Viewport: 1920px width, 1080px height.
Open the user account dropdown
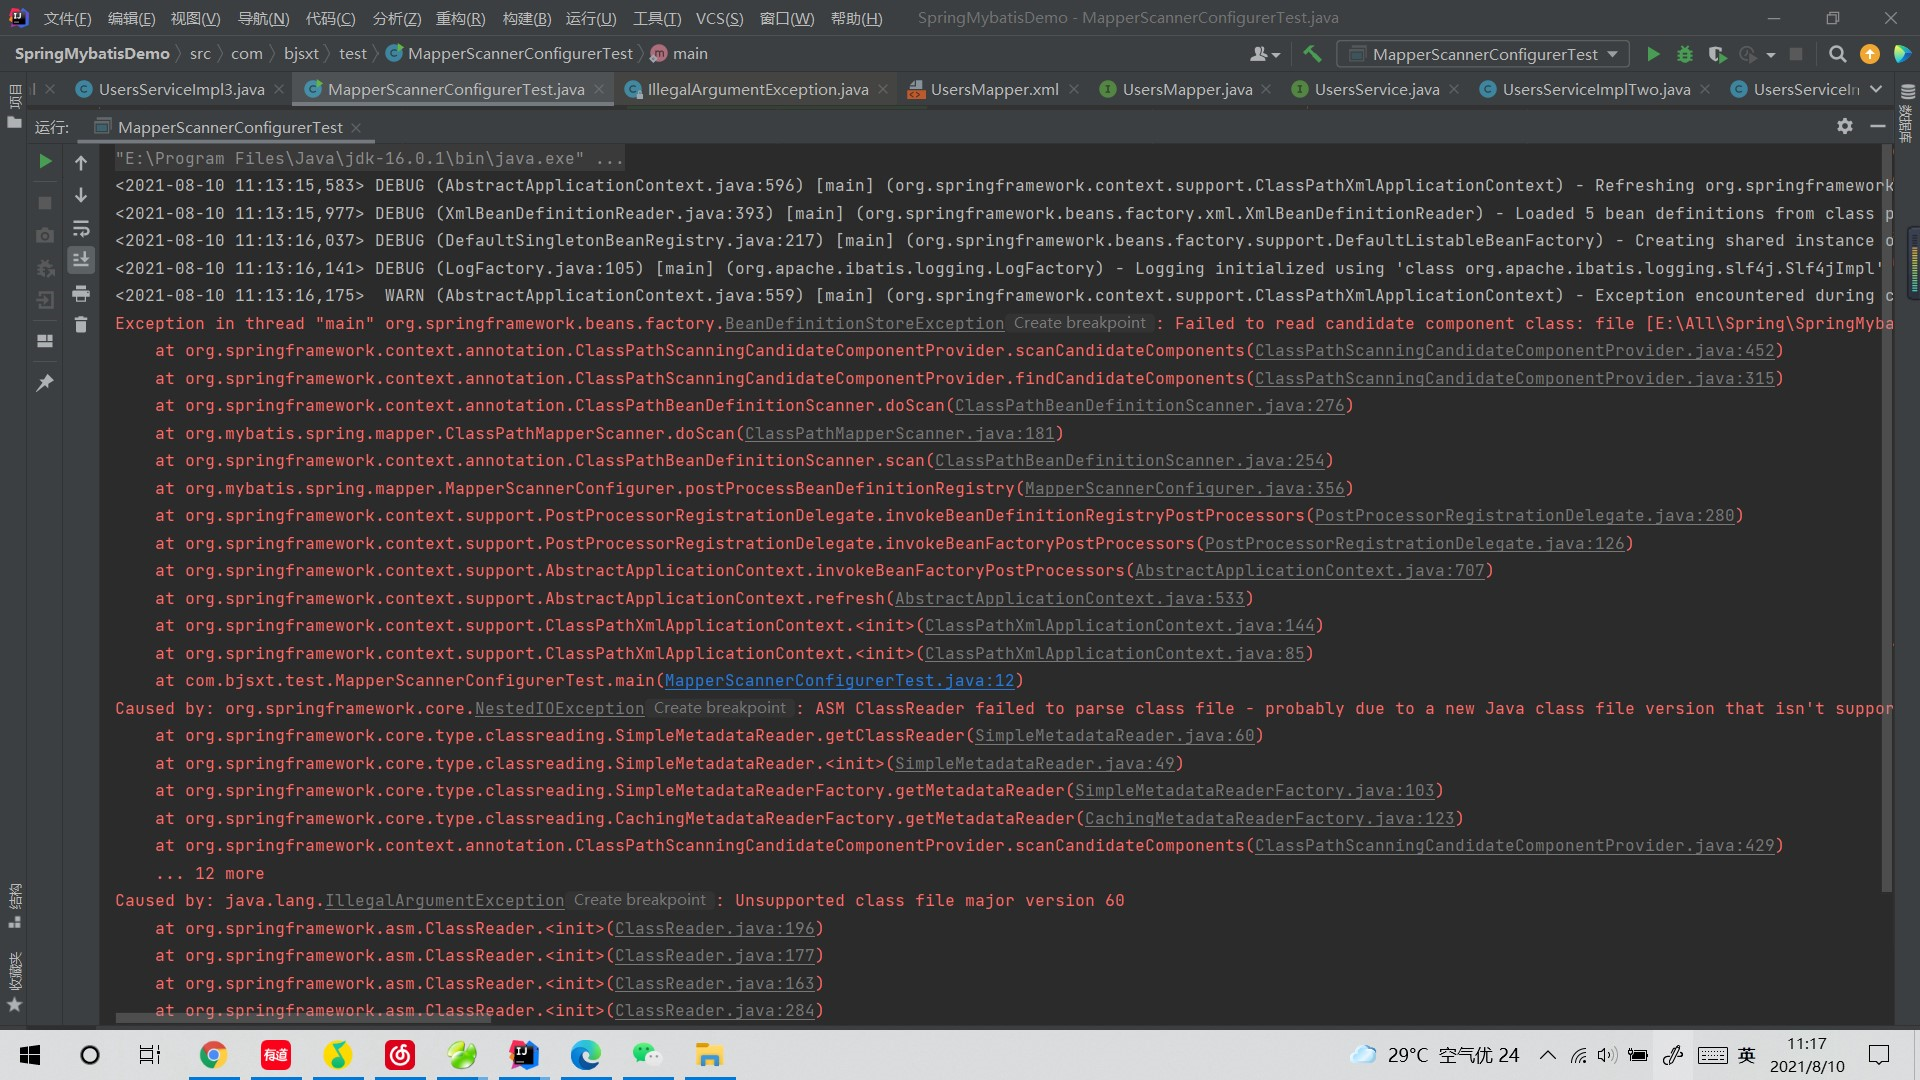(x=1265, y=54)
